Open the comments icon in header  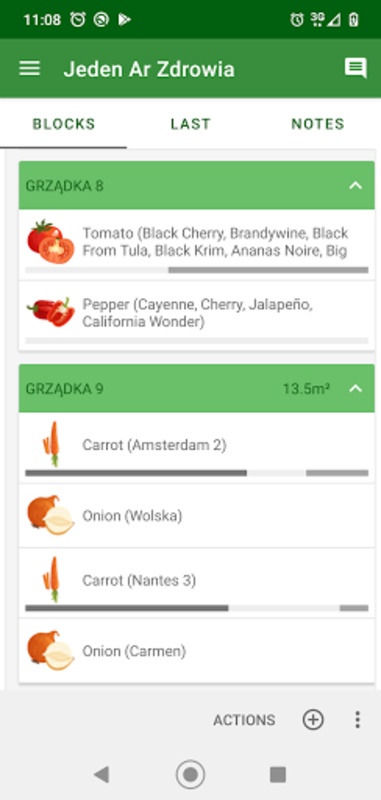coord(355,68)
